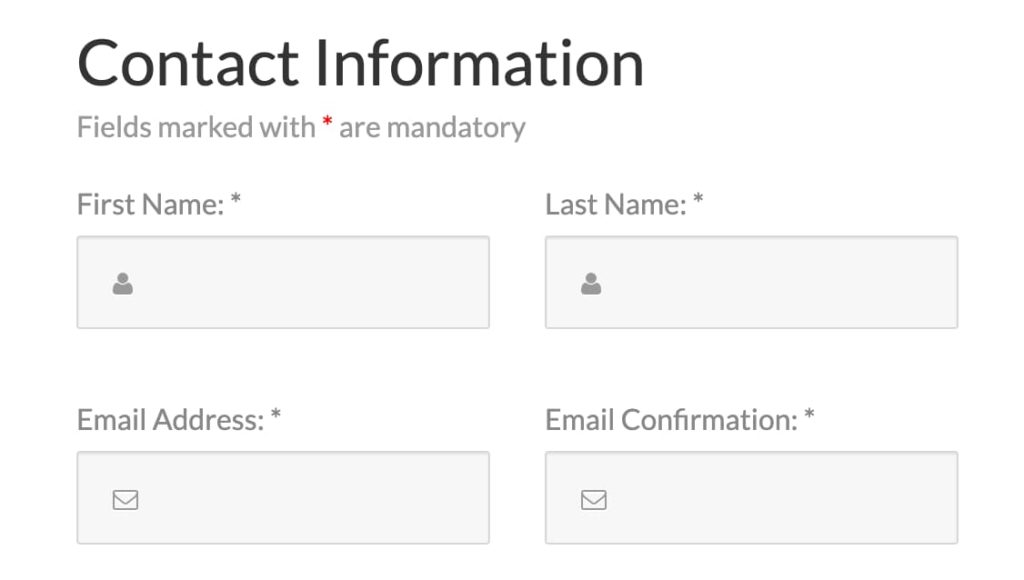Click the person icon in Last Name field

591,284
